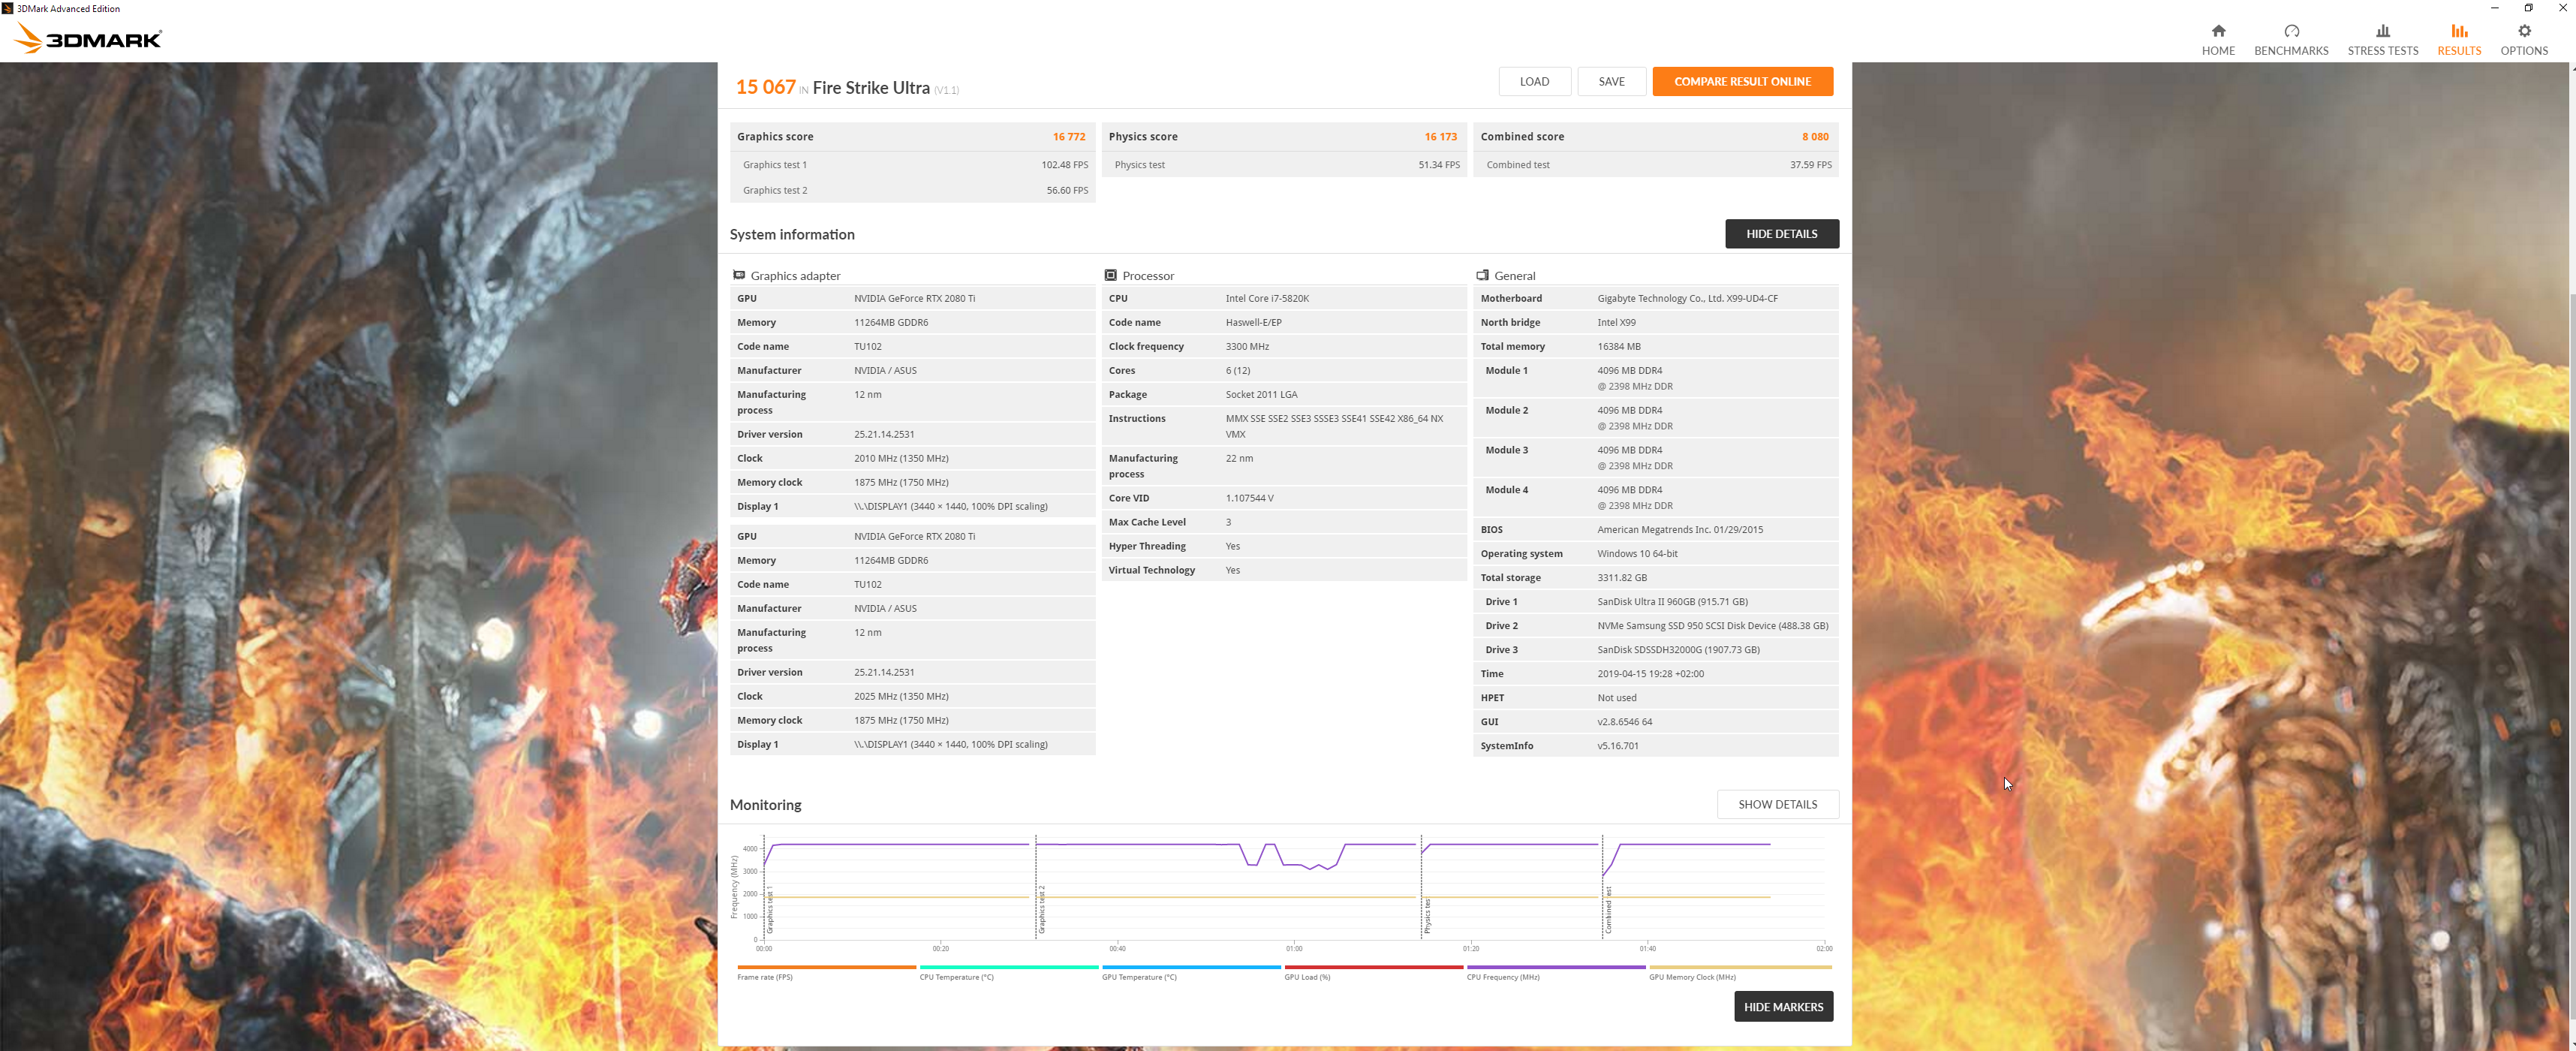
Task: Click the General section icon
Action: click(1482, 275)
